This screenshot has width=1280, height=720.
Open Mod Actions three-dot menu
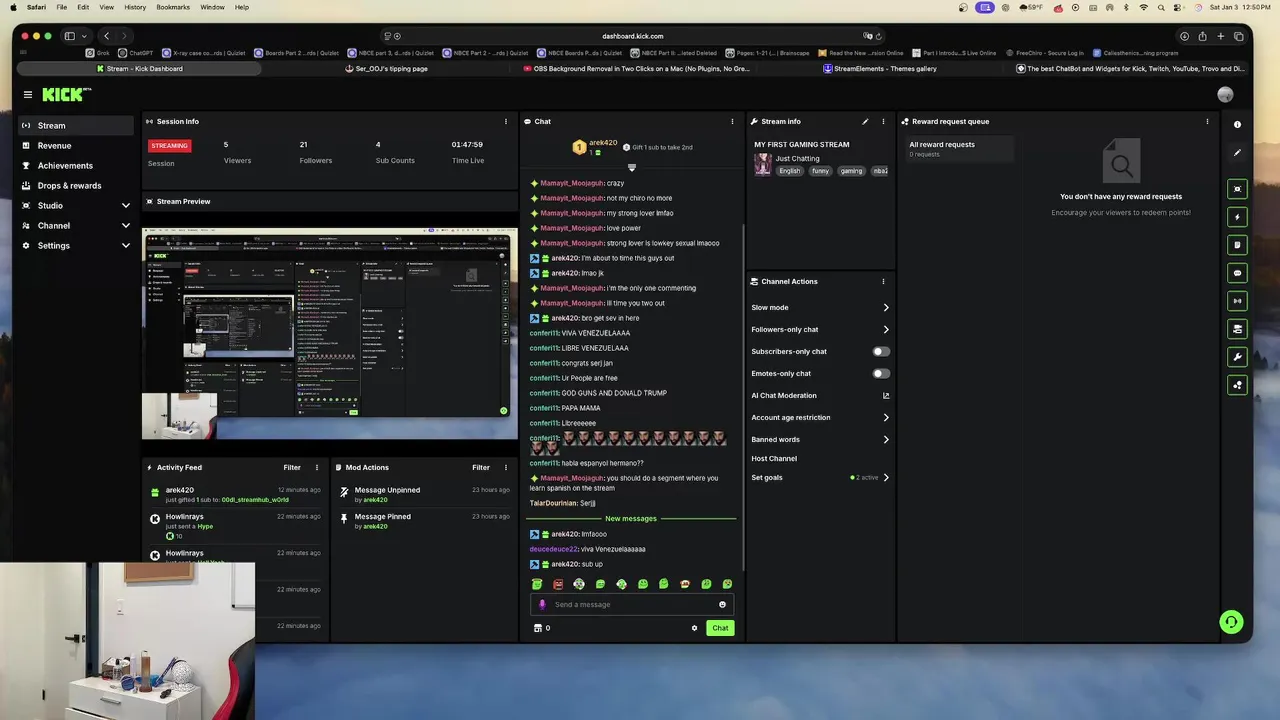(506, 467)
